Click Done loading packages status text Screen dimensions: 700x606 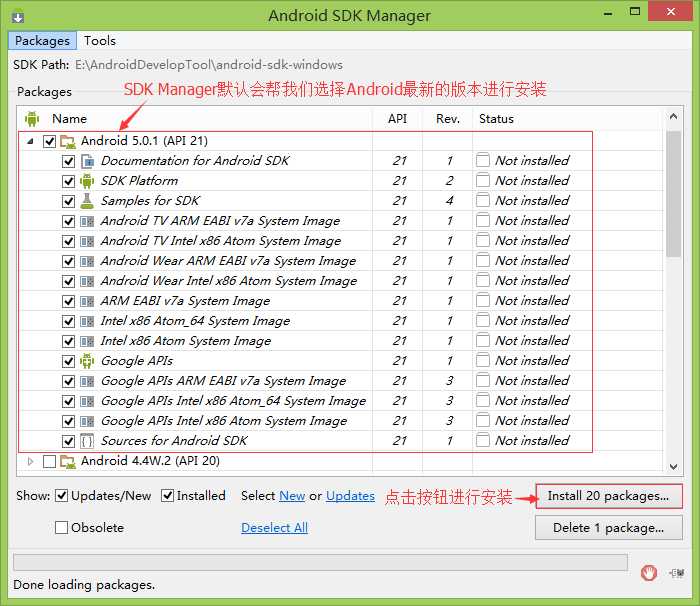point(84,585)
